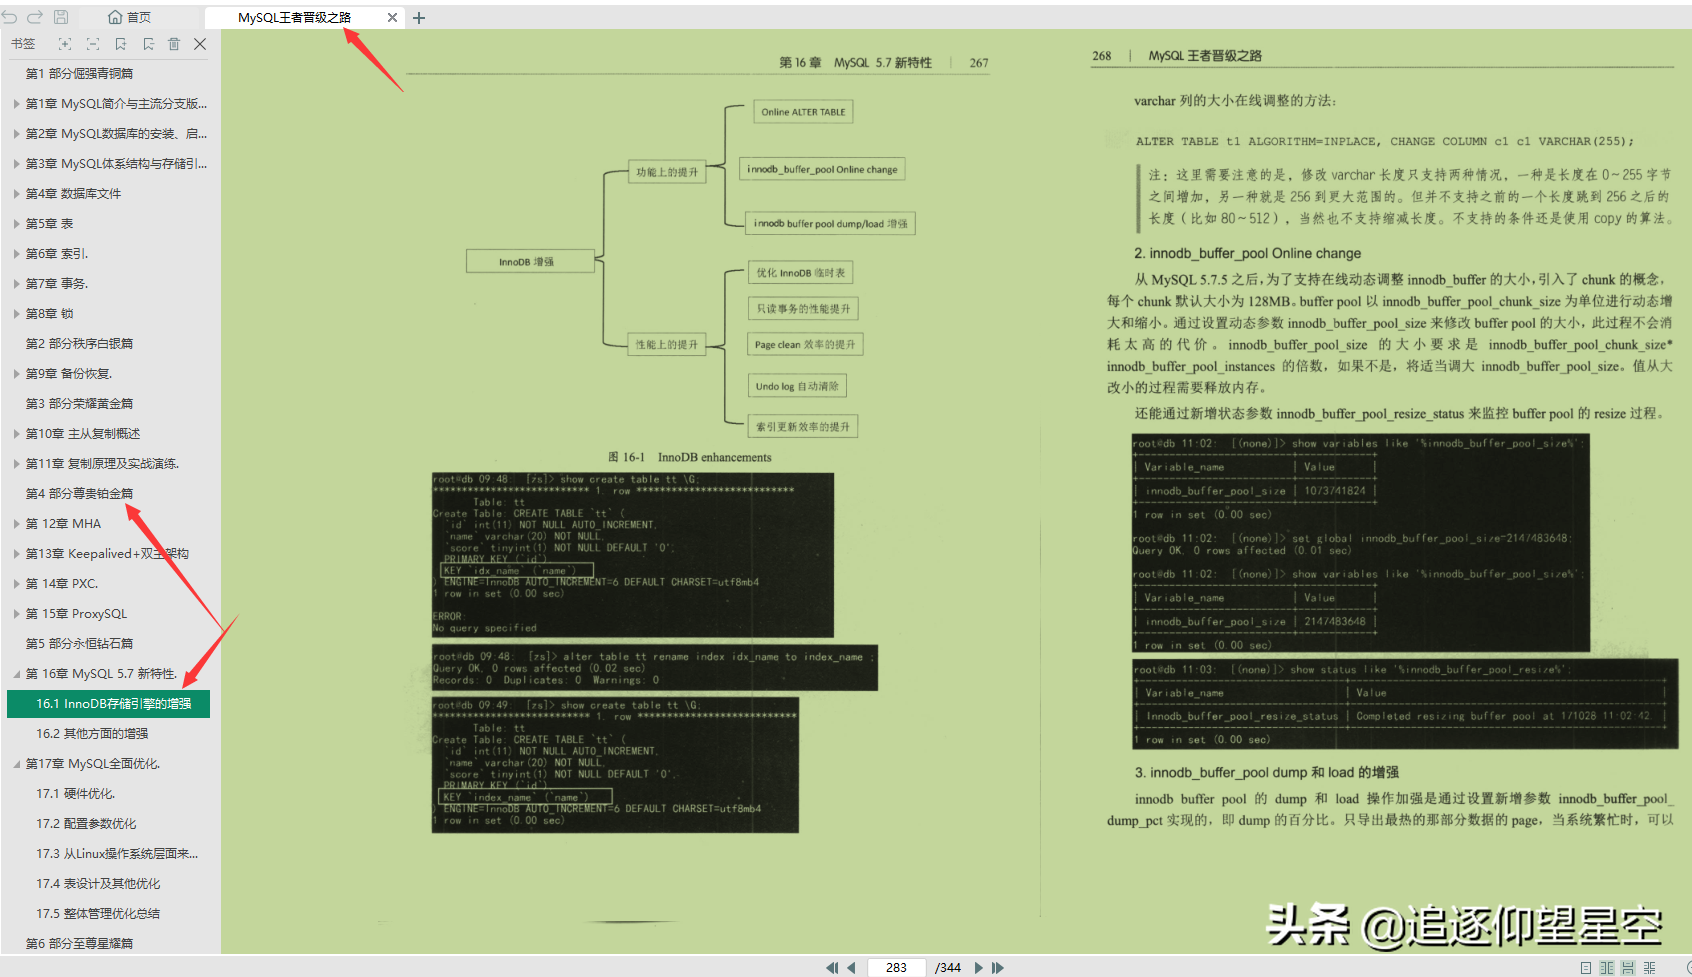
Task: Expand 第9章 备份恢复 bookmark arrow
Action: point(16,374)
